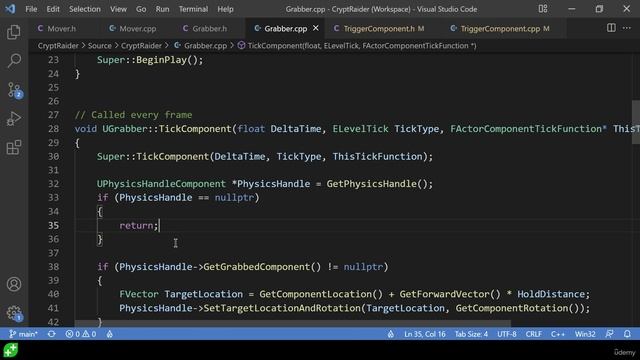Screen dimensions: 640x360
Task: Open the Search view in activity bar
Action: click(x=14, y=61)
